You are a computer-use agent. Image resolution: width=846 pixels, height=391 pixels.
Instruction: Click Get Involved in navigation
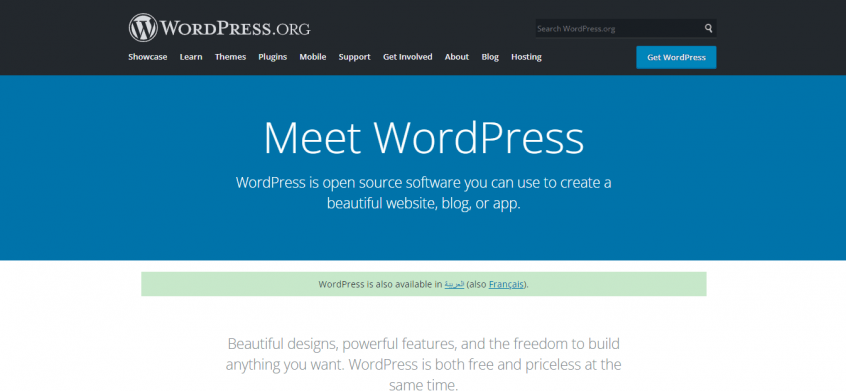pos(407,57)
